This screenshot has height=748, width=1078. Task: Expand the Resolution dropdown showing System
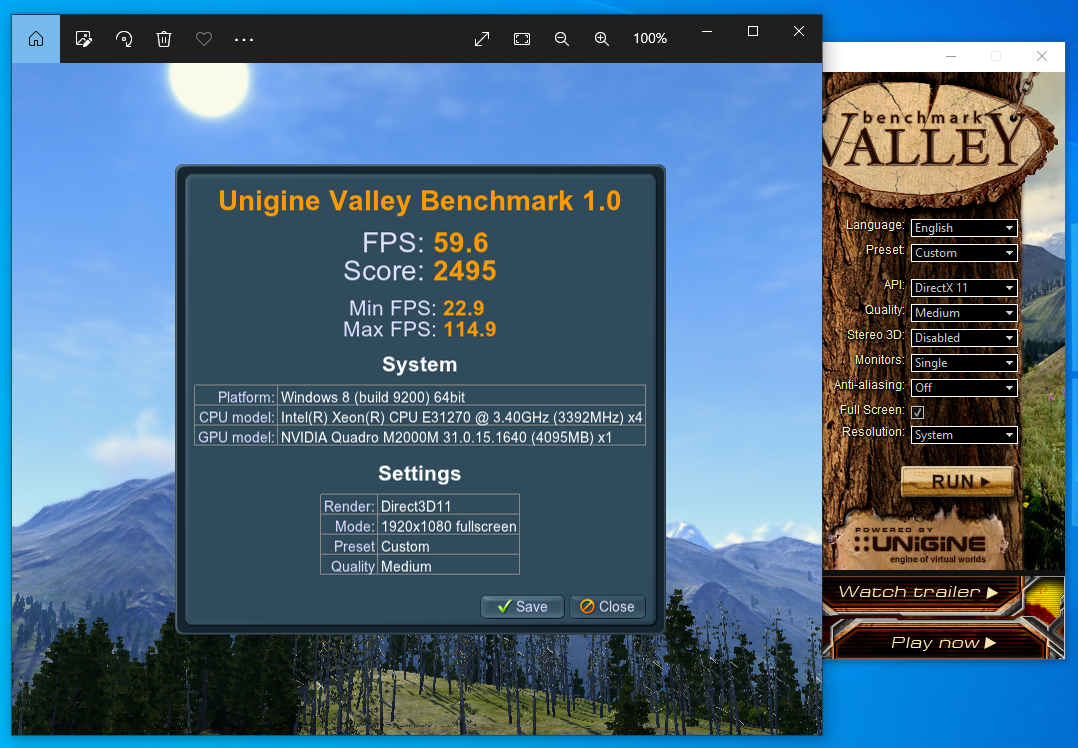pos(964,435)
